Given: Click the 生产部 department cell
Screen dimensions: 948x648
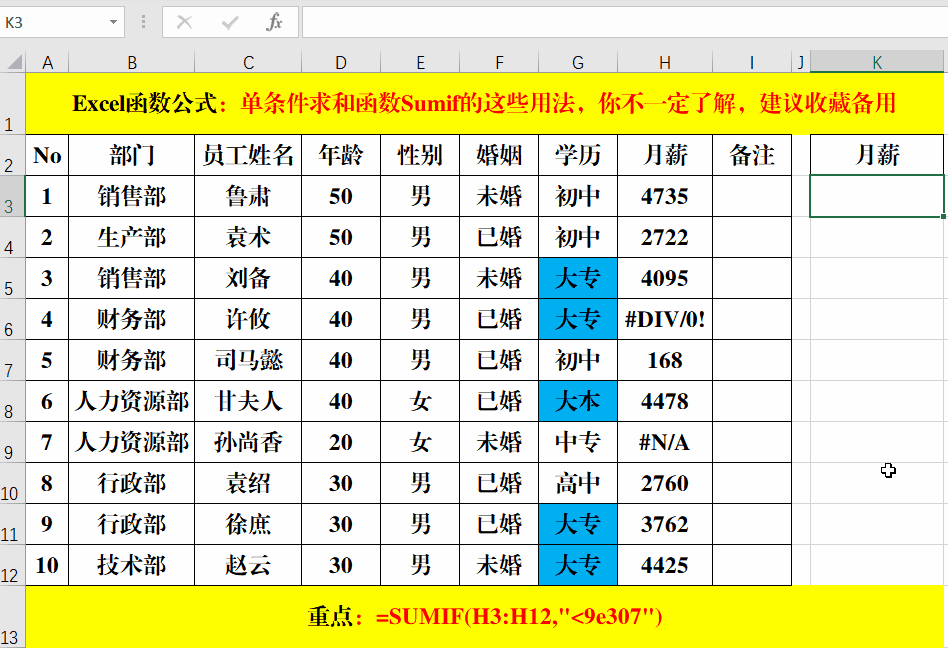Looking at the screenshot, I should [132, 238].
